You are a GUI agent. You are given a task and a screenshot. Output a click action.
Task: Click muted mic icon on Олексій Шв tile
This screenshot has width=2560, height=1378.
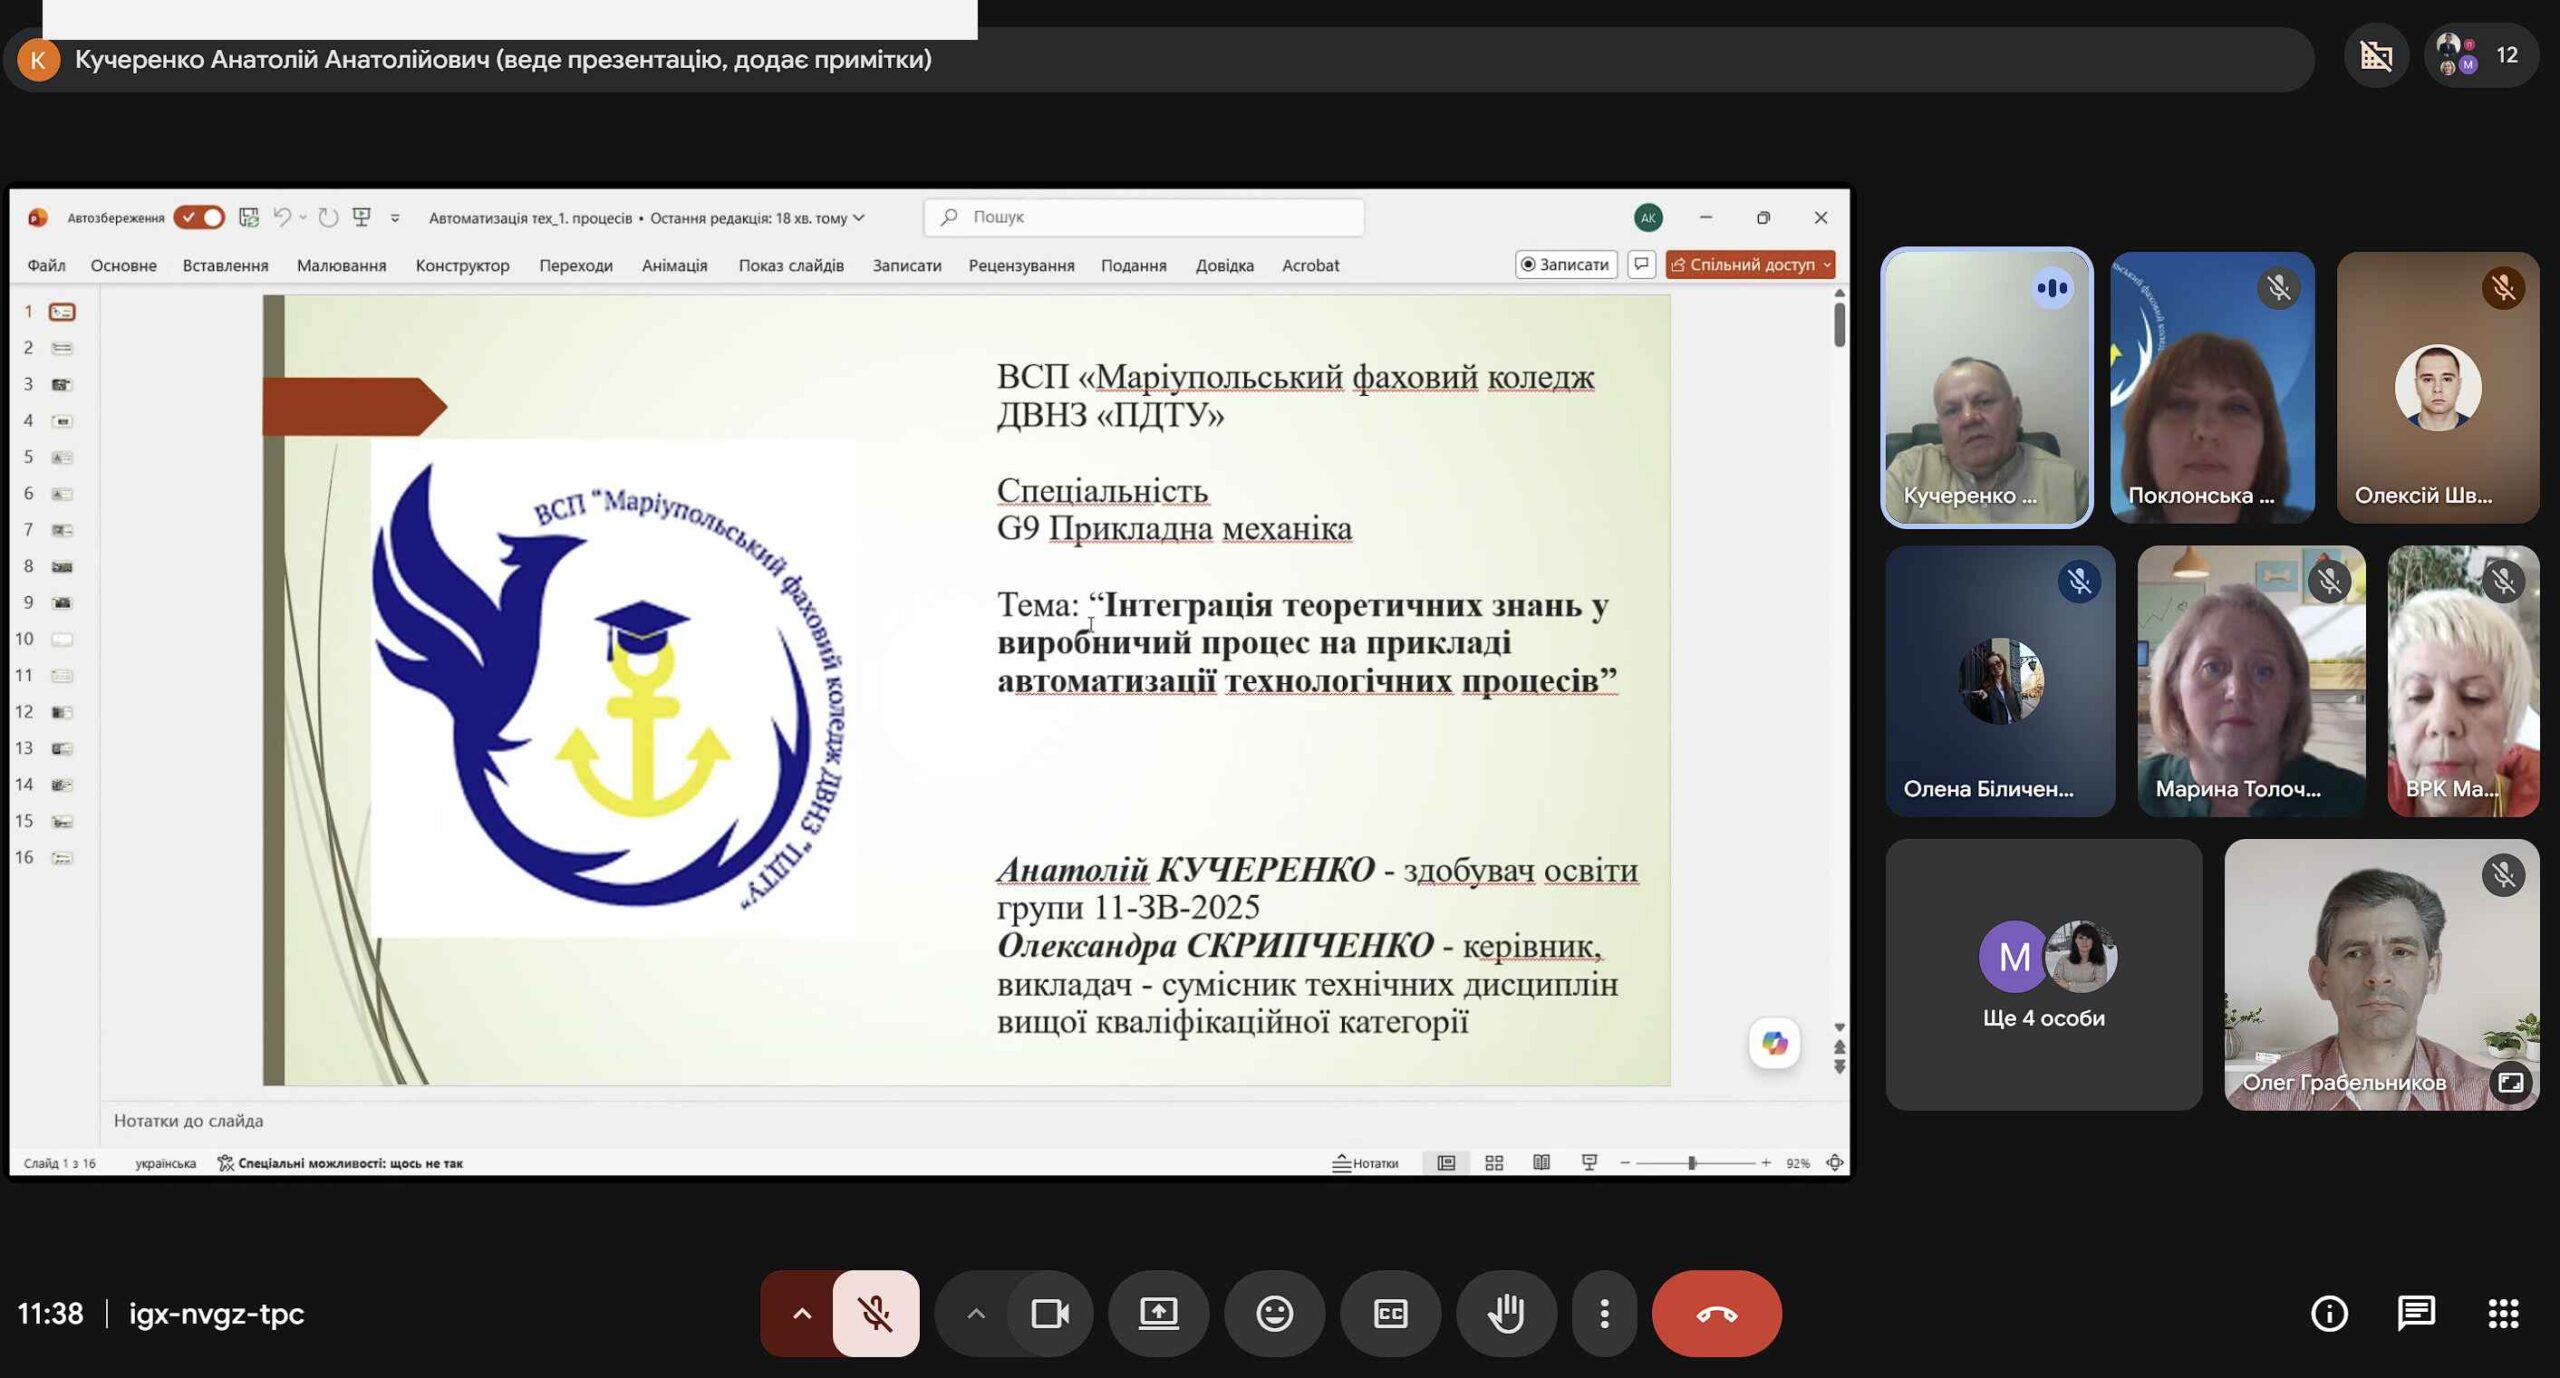tap(2503, 289)
